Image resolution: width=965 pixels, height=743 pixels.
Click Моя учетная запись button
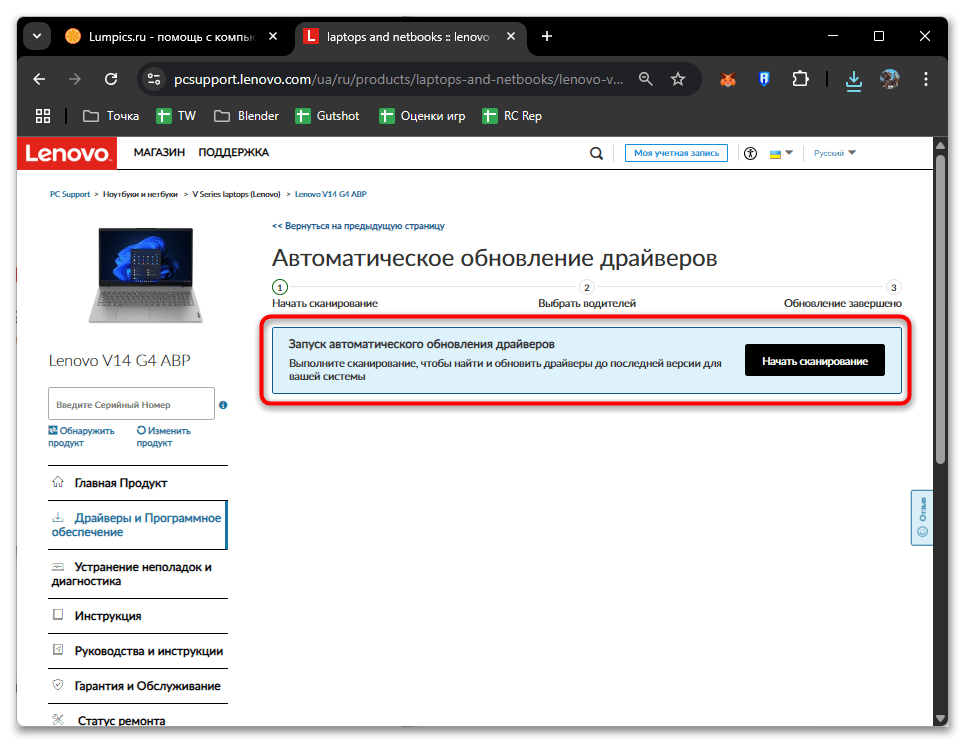coord(676,153)
